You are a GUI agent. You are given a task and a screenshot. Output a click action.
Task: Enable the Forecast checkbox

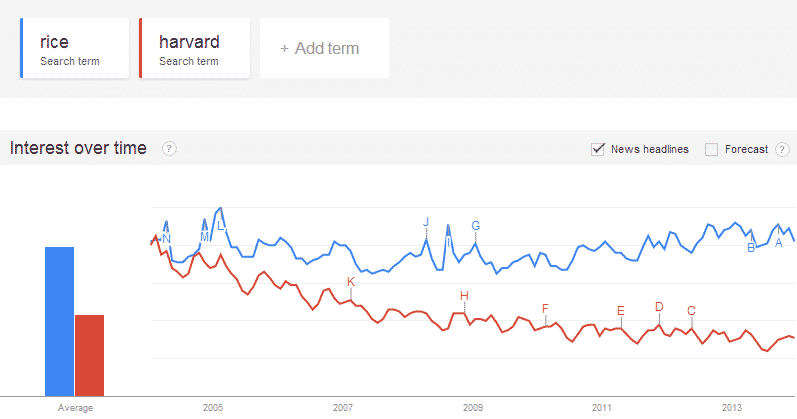point(712,149)
